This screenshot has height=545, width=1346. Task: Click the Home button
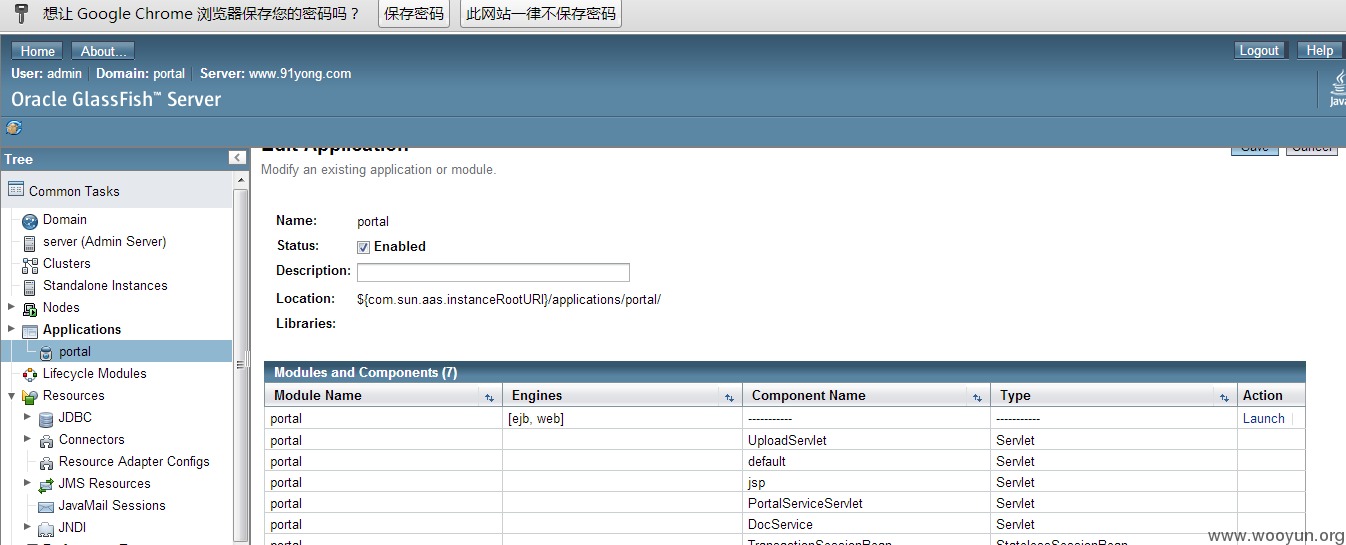[37, 51]
